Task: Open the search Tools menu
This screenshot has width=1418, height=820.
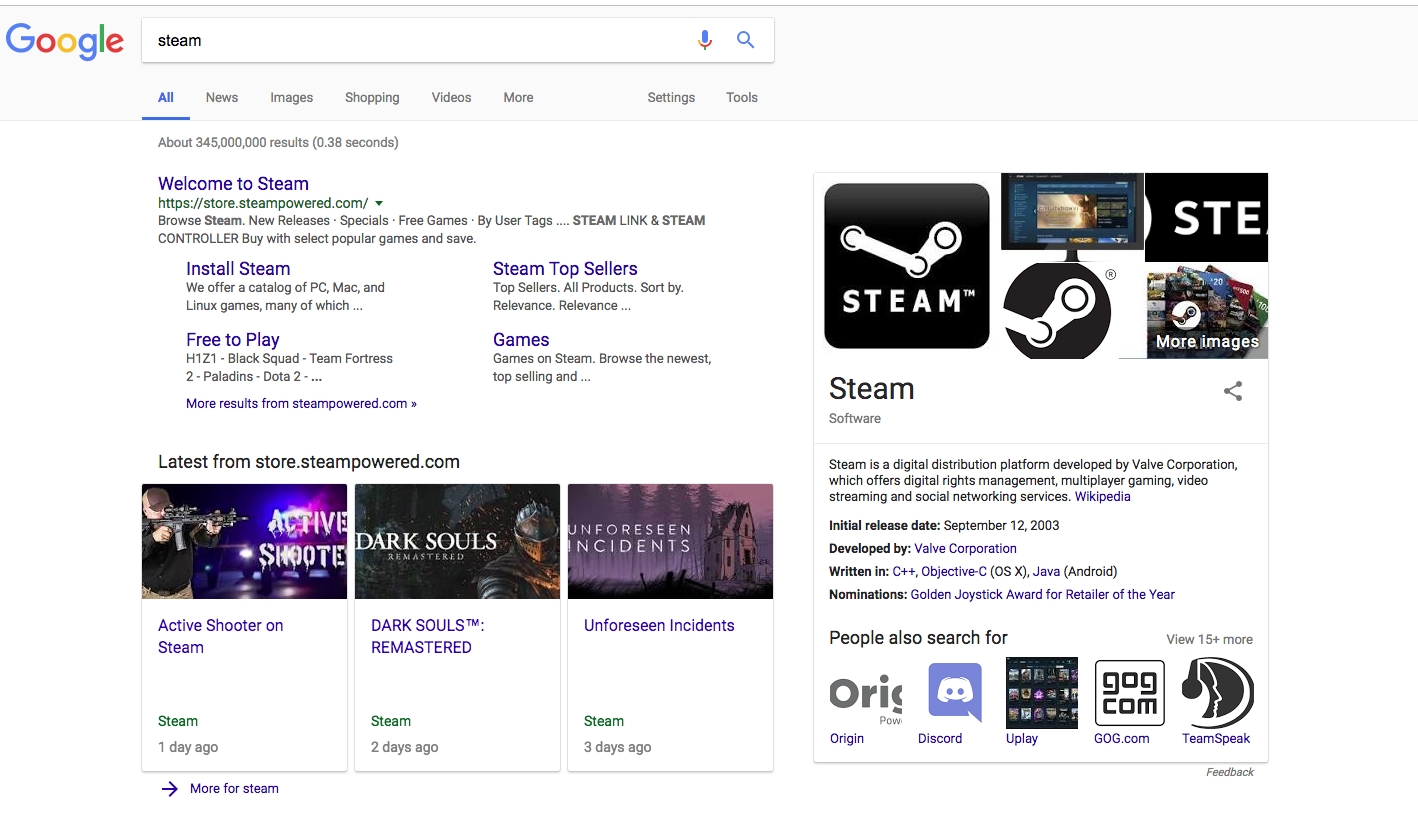Action: tap(742, 98)
